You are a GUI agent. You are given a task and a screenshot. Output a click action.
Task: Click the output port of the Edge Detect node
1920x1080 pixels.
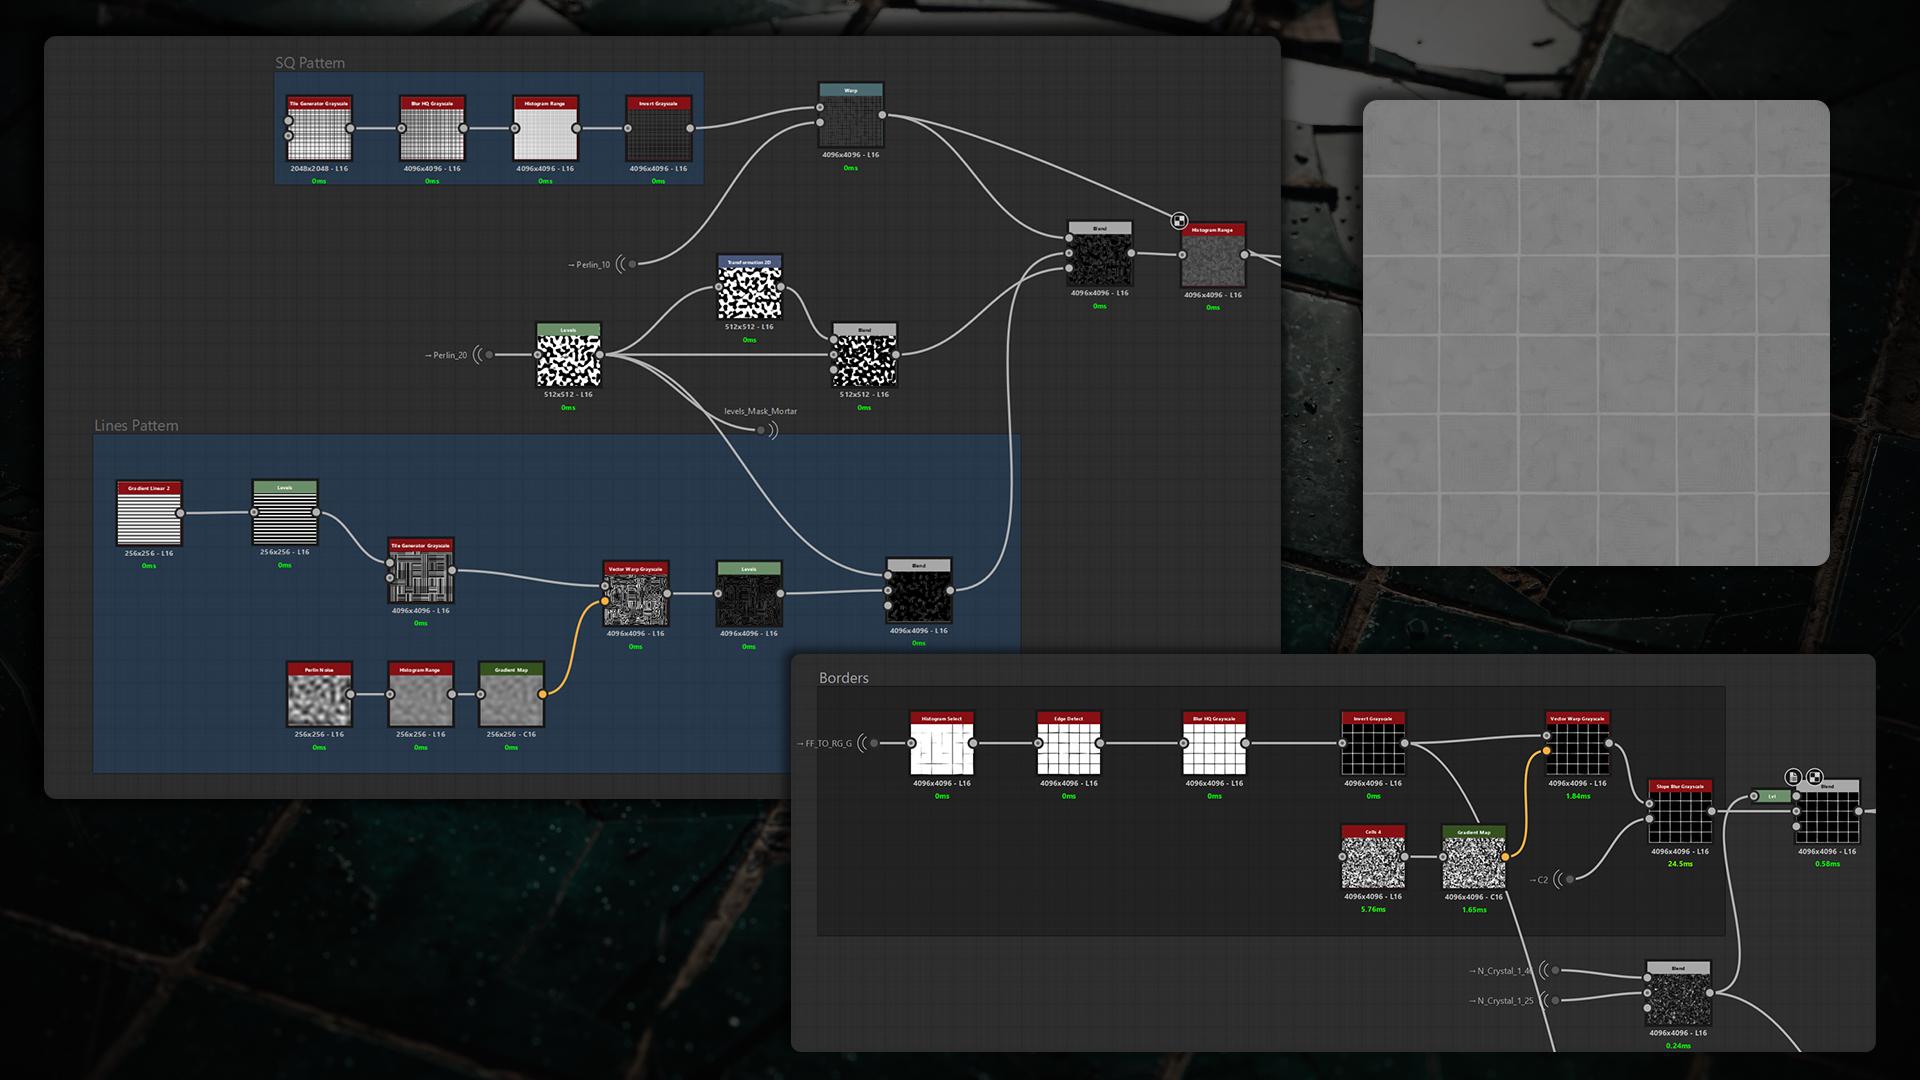pyautogui.click(x=1100, y=743)
